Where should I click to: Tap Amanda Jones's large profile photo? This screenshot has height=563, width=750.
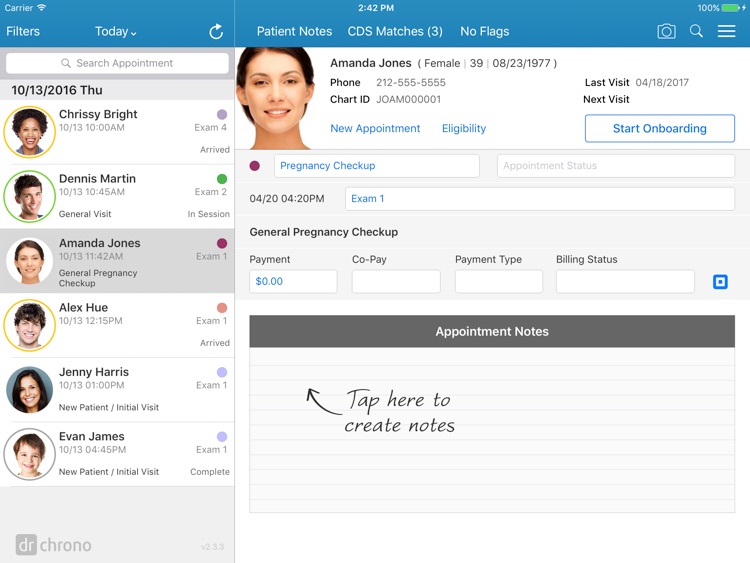[274, 98]
